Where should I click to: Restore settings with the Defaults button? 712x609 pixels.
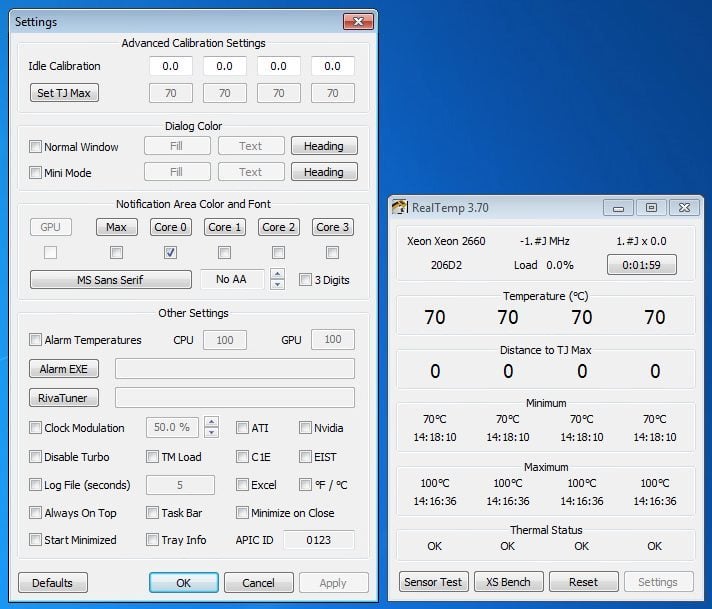tap(53, 583)
